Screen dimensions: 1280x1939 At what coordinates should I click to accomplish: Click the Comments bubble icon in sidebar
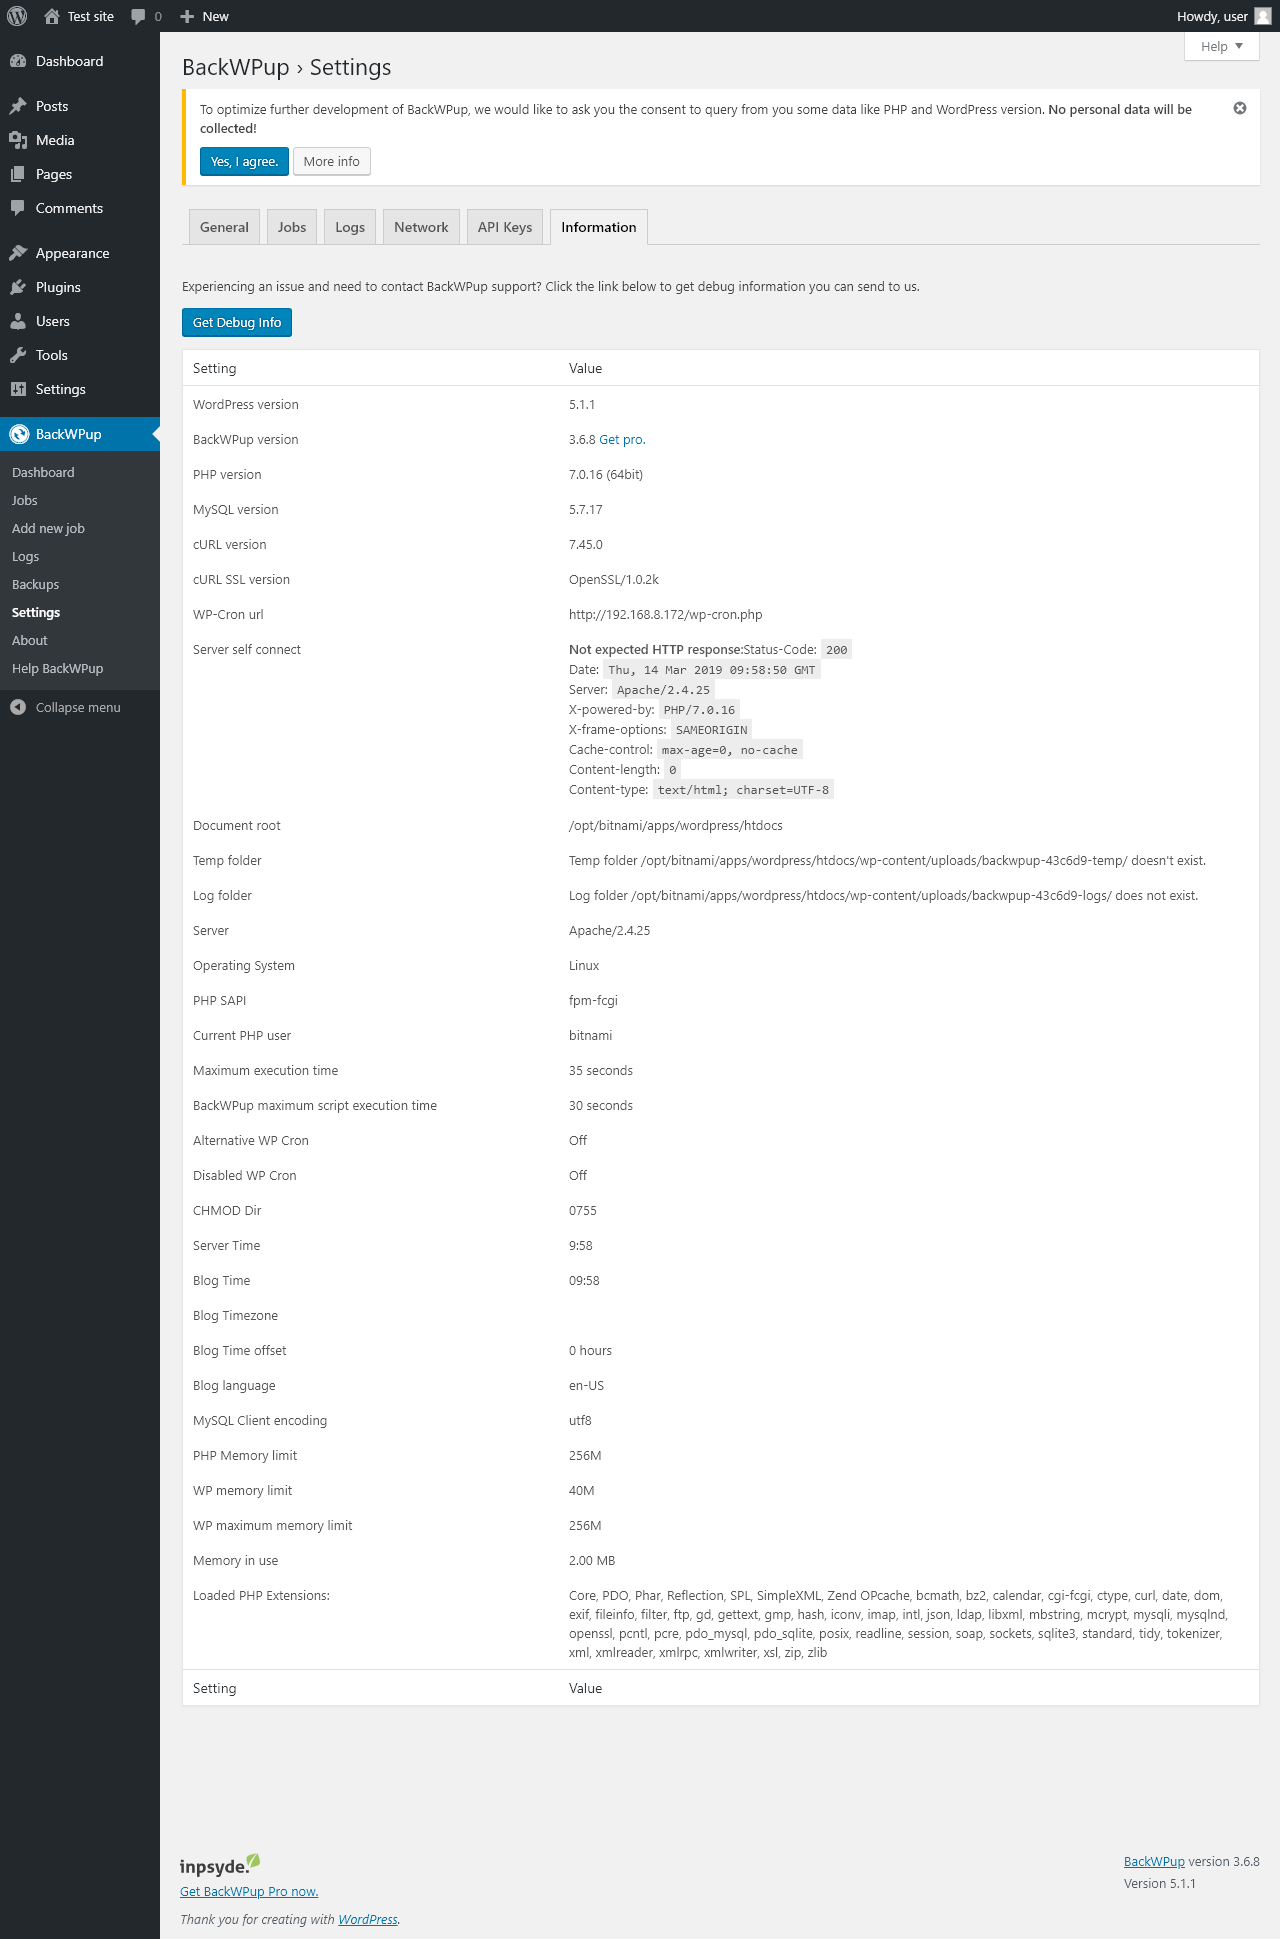(18, 208)
